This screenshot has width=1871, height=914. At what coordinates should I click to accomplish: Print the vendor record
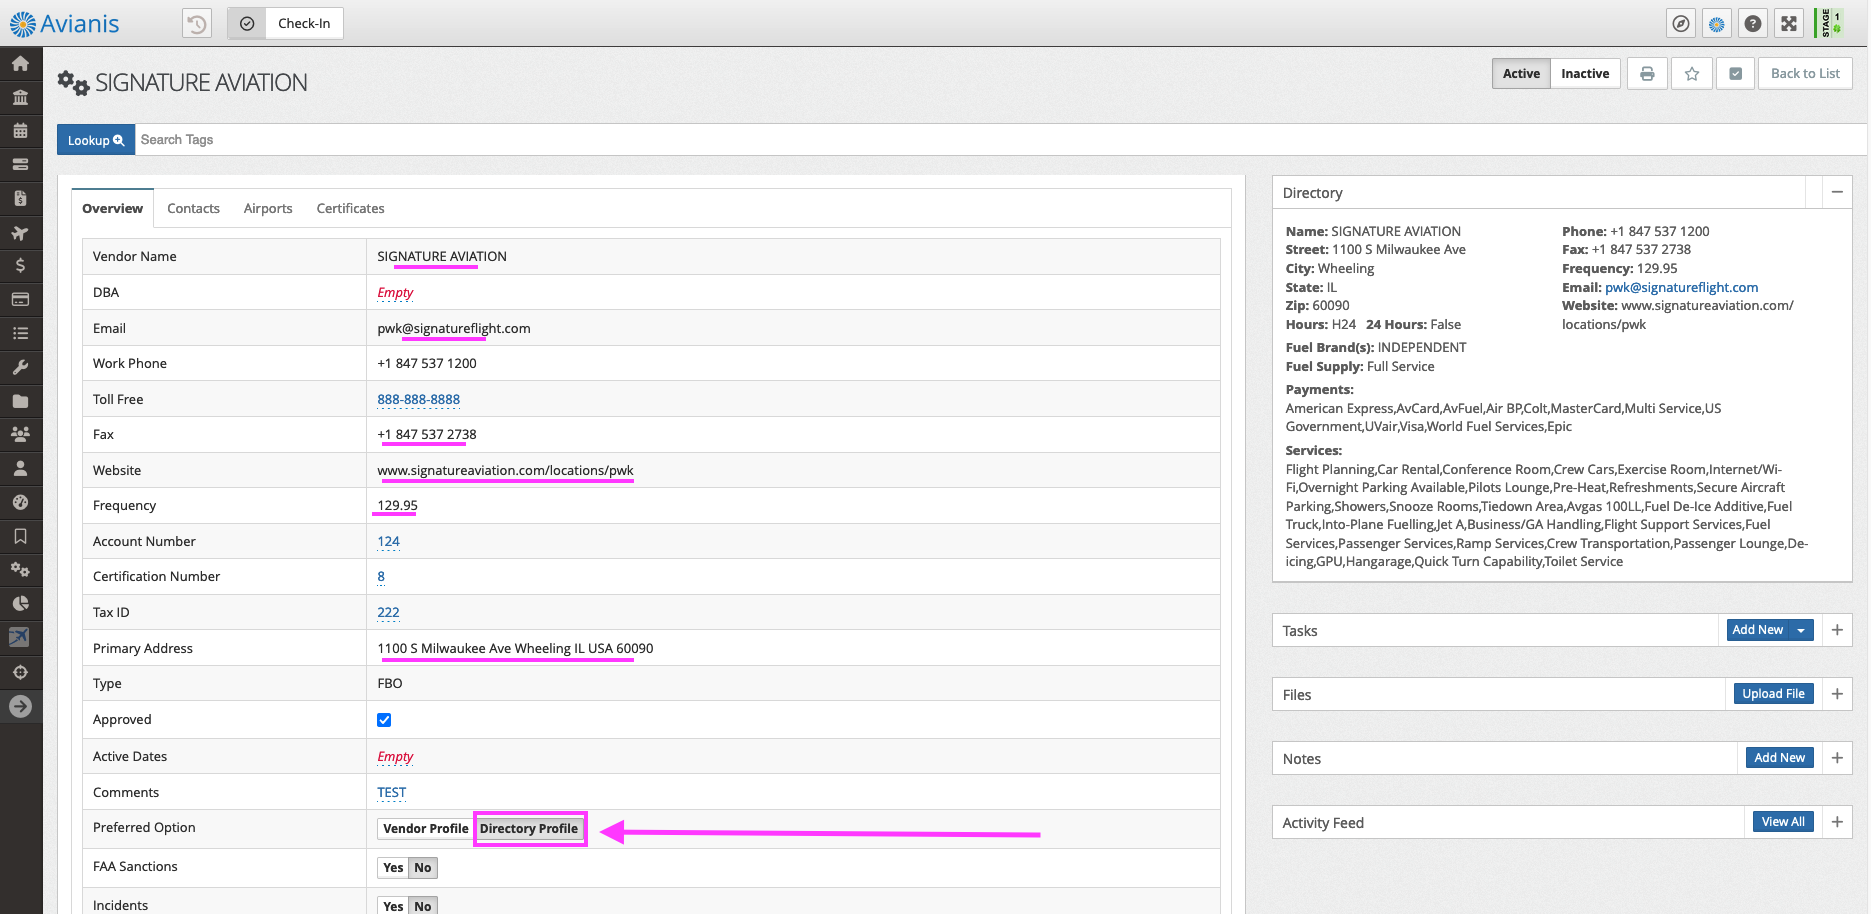[x=1647, y=74]
